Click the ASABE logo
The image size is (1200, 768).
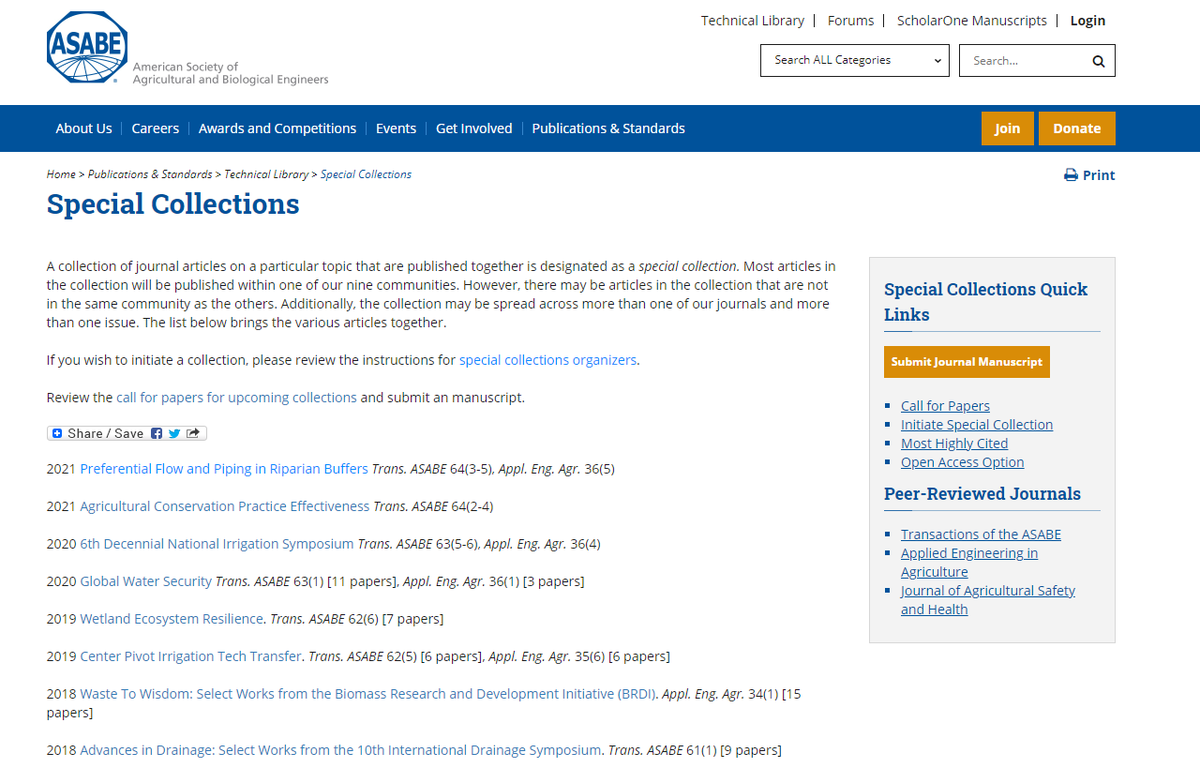87,48
